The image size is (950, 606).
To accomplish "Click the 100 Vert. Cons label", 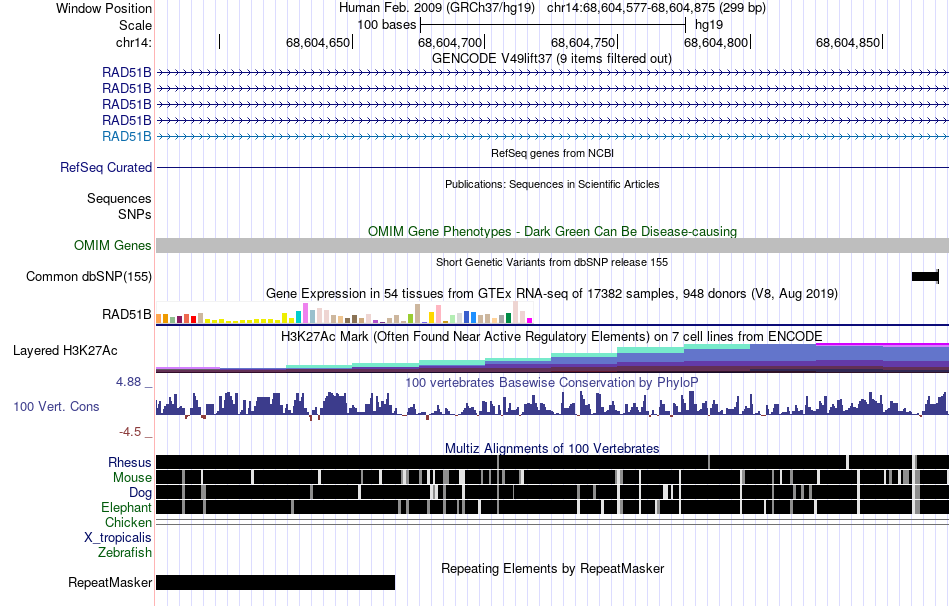I will 56,407.
